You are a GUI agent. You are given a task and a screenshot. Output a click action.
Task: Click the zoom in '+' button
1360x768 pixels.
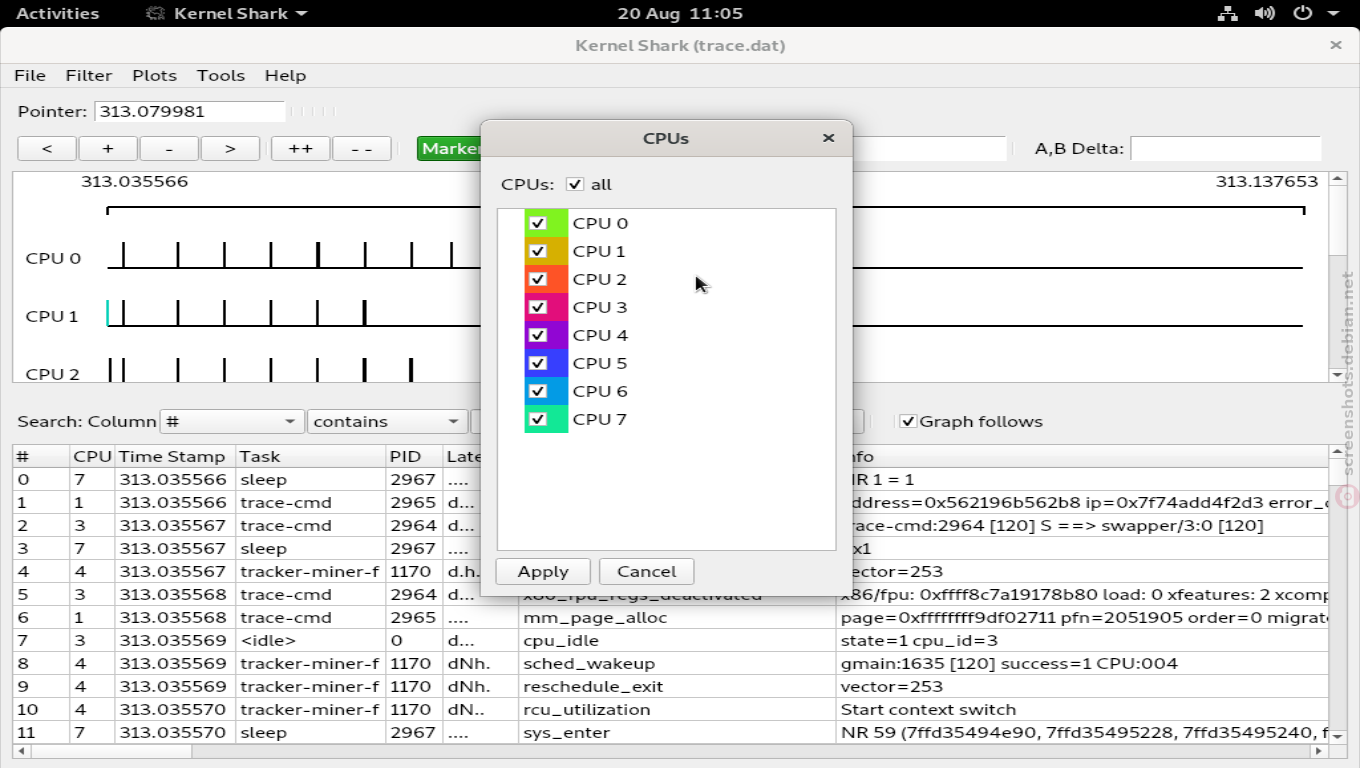[x=108, y=148]
